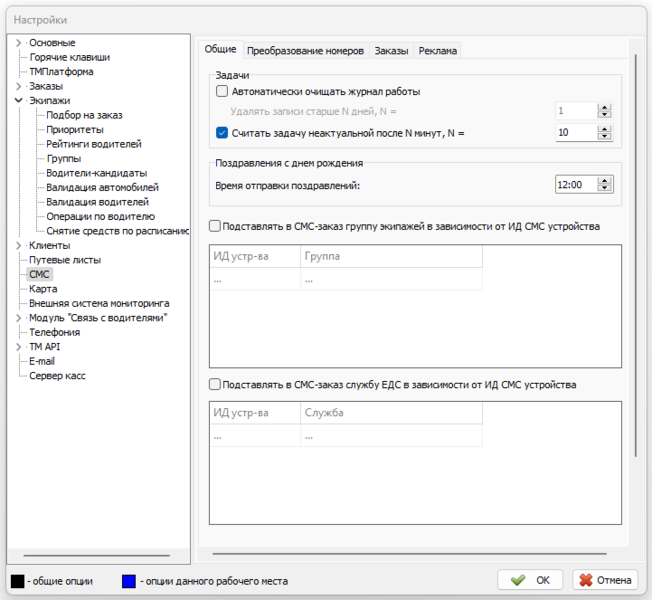Click the minutes N value field
This screenshot has width=652, height=600.
[576, 132]
